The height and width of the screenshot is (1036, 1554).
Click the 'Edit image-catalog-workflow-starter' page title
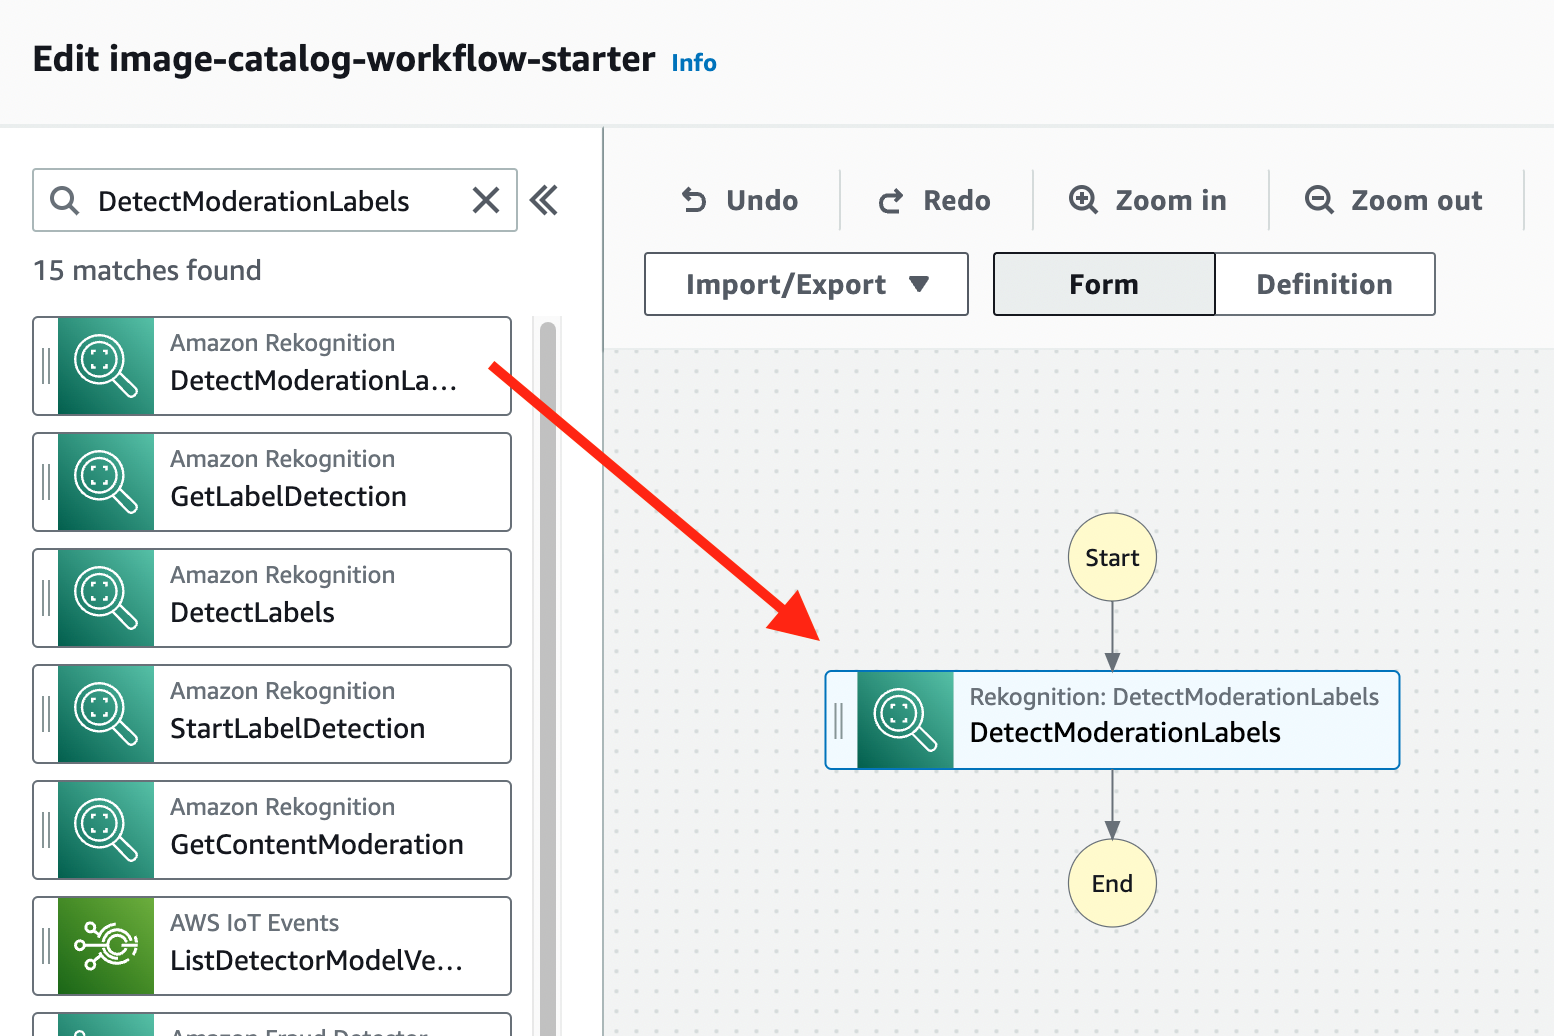point(344,60)
